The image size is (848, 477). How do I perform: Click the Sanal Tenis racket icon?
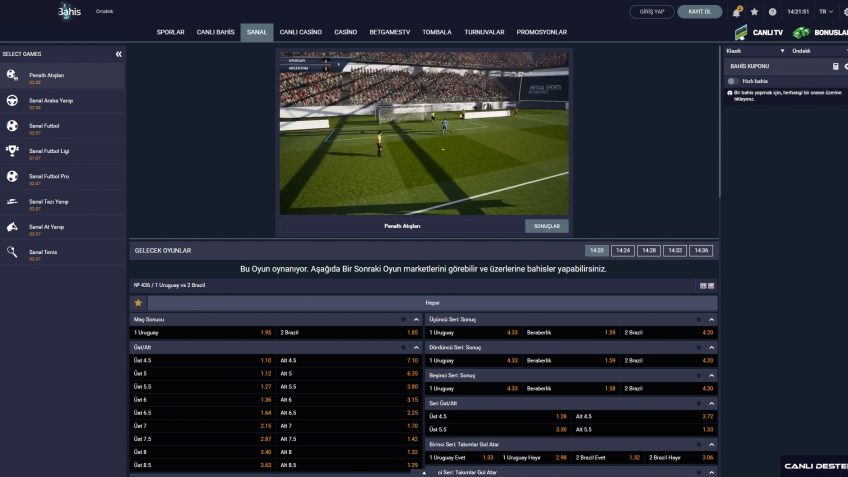tap(12, 252)
